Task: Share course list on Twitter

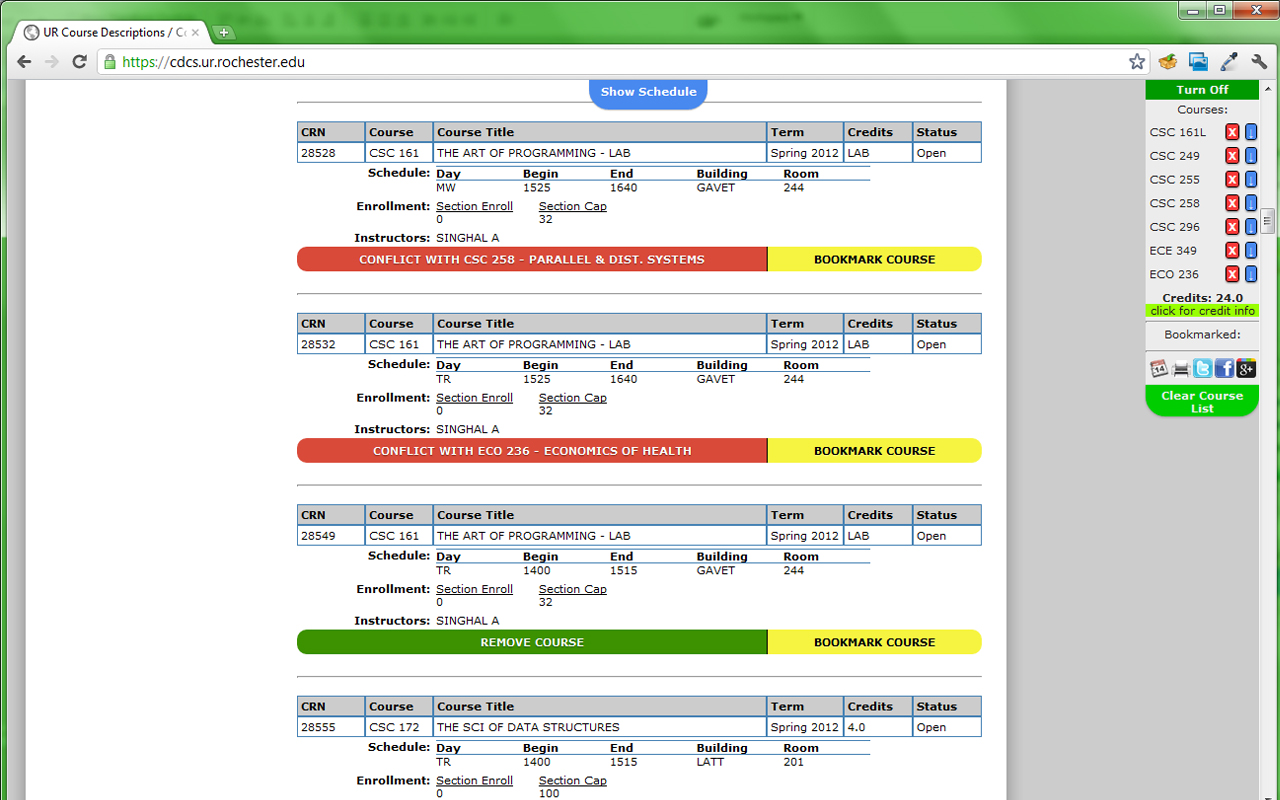Action: (x=1202, y=368)
